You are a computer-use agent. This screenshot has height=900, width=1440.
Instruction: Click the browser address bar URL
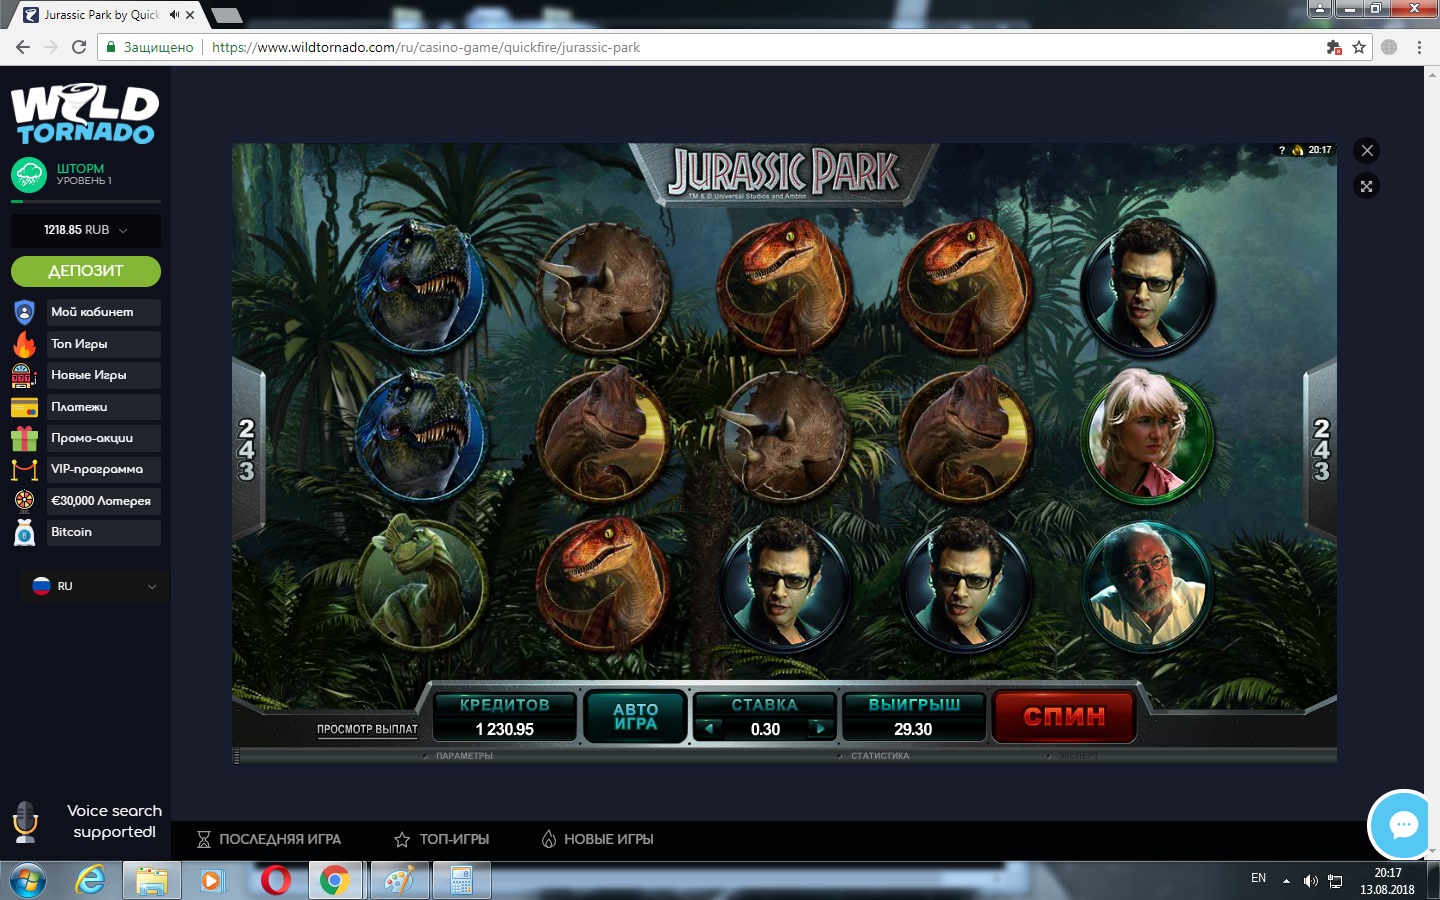click(426, 47)
